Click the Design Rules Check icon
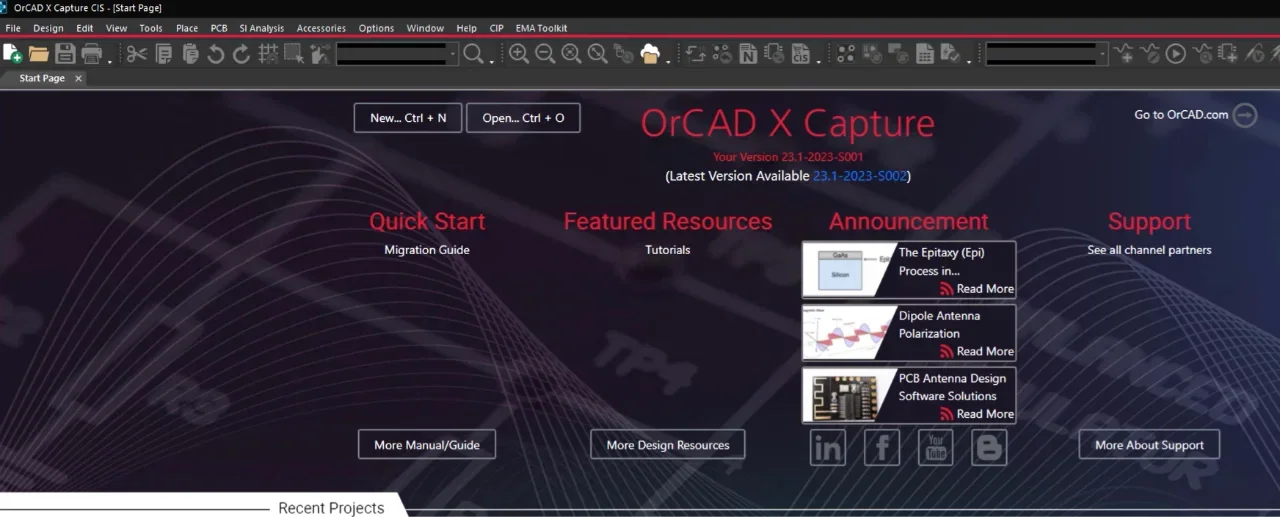 (950, 54)
